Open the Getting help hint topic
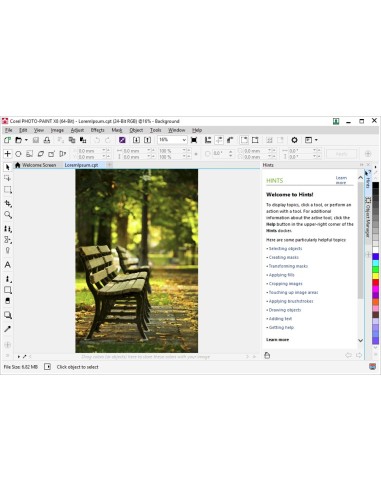Image resolution: width=381 pixels, height=492 pixels. 281,327
